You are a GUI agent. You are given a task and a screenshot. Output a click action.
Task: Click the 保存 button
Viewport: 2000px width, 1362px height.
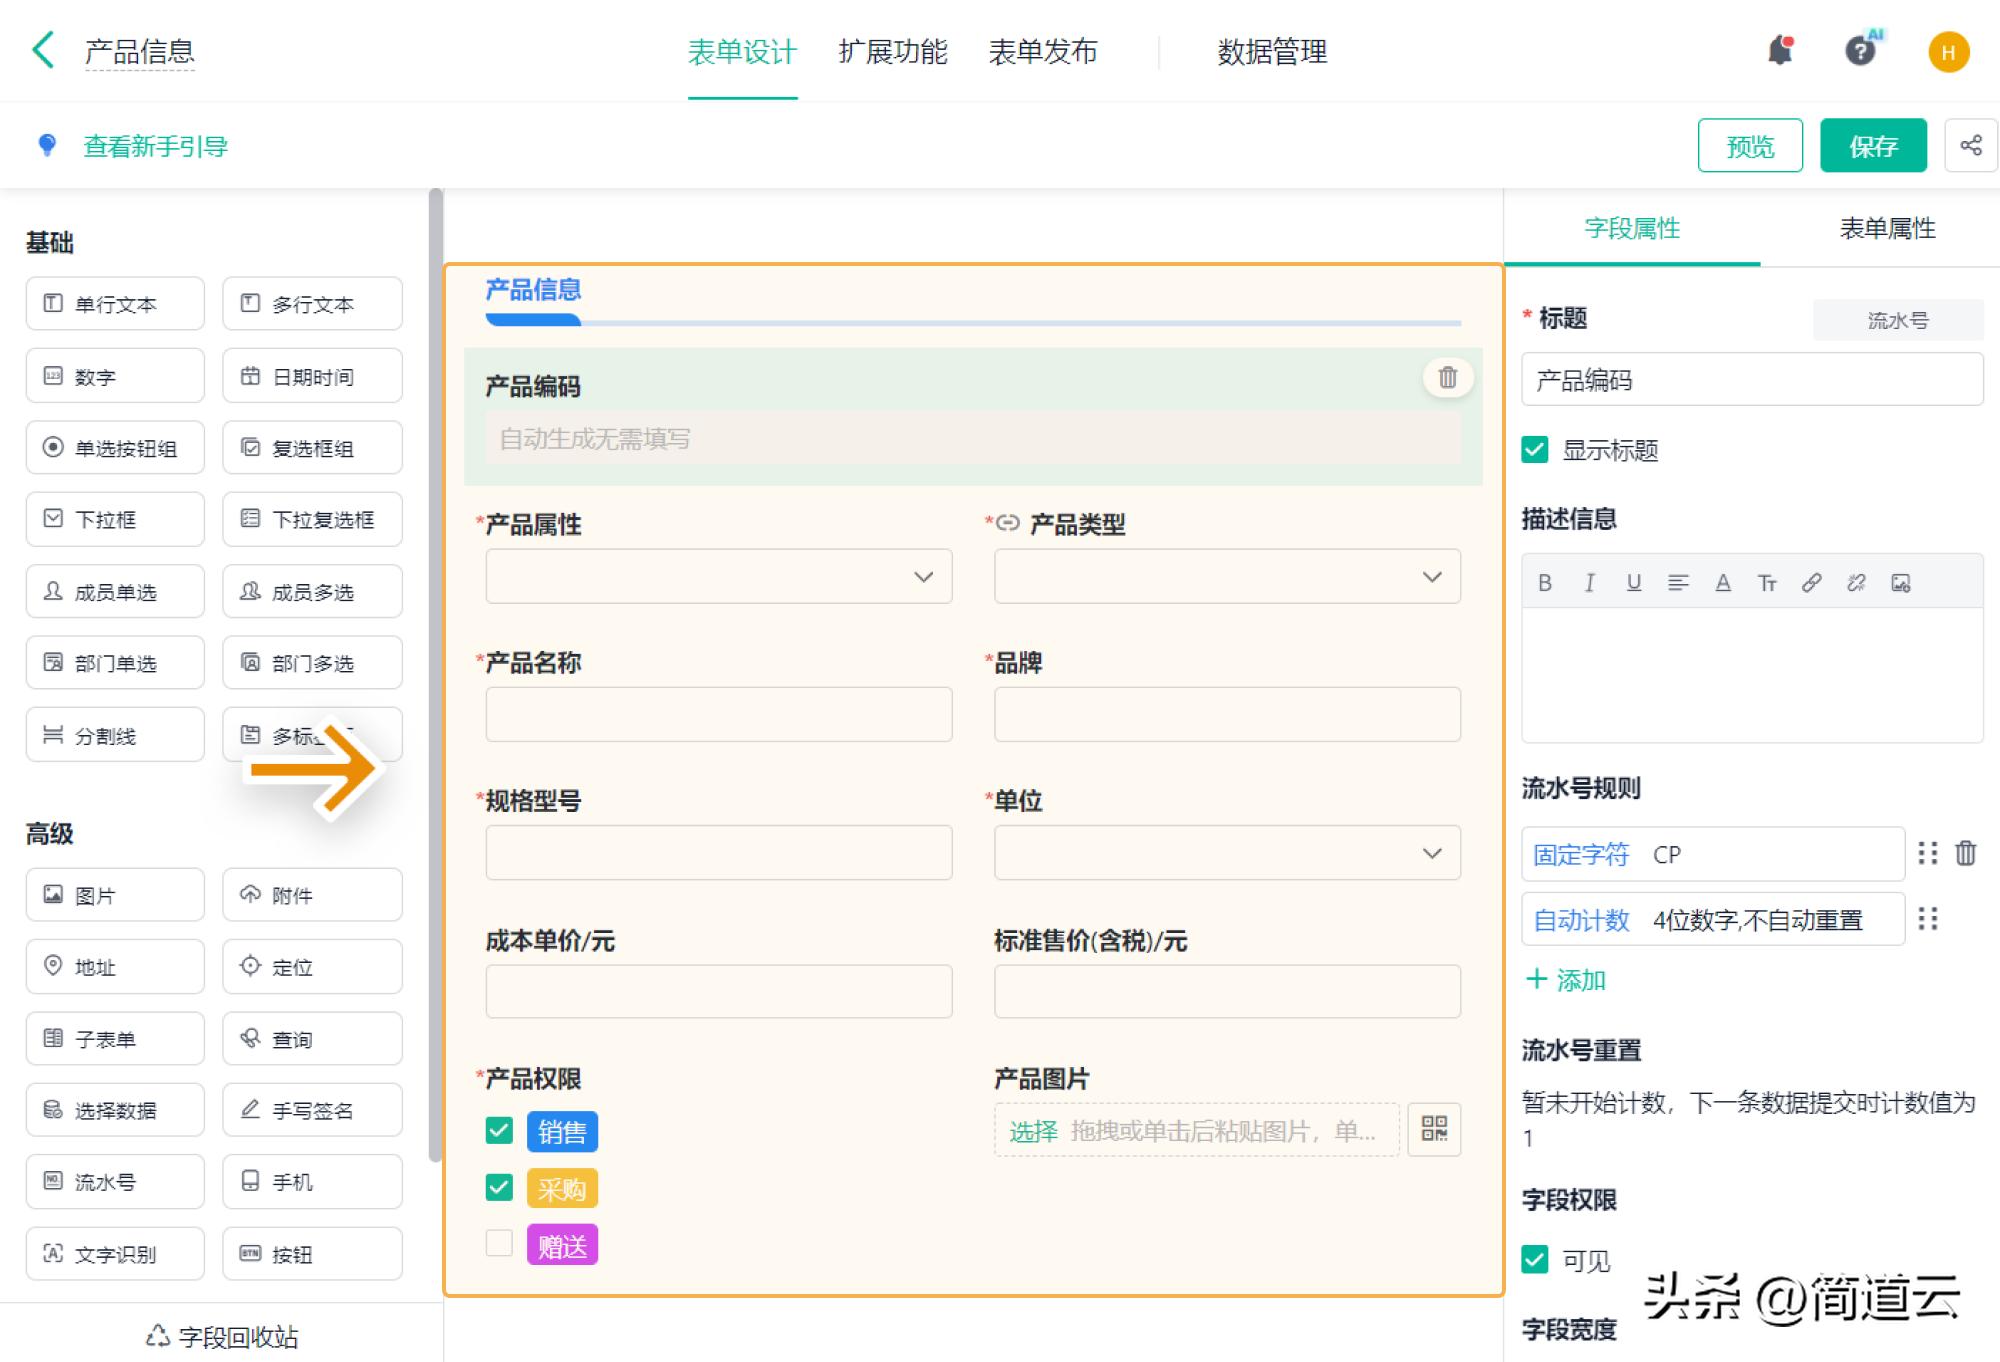coord(1873,146)
